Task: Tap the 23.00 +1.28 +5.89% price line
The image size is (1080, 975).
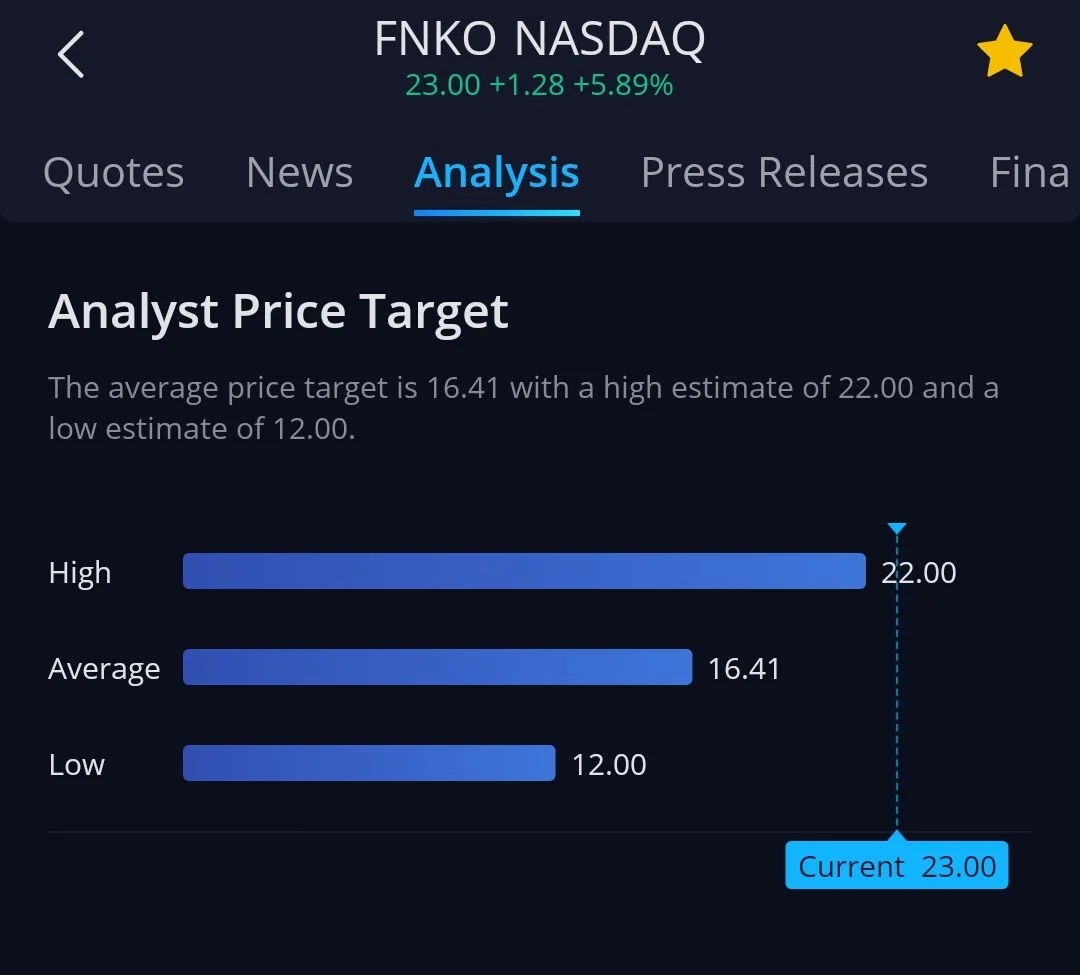Action: pos(539,85)
